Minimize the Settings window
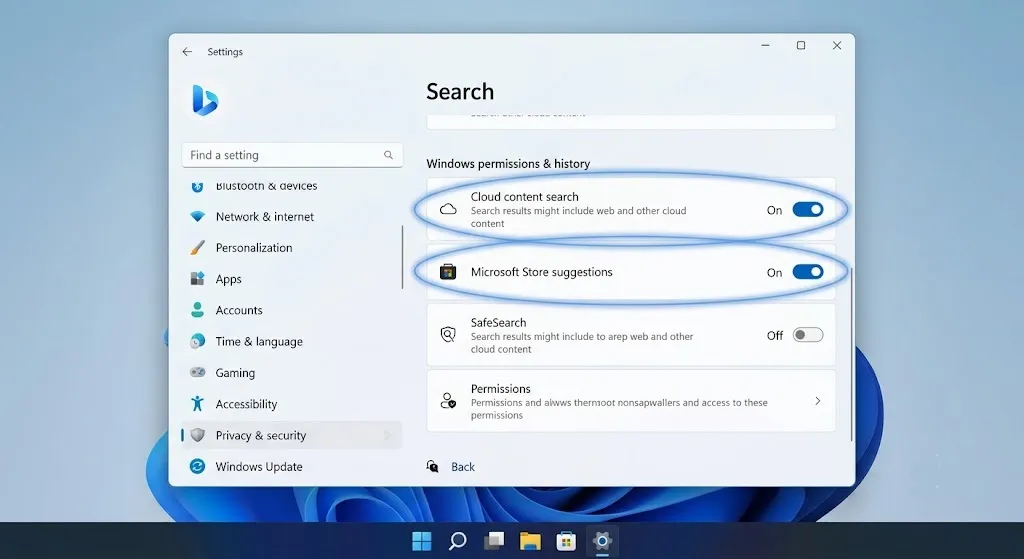 [765, 45]
